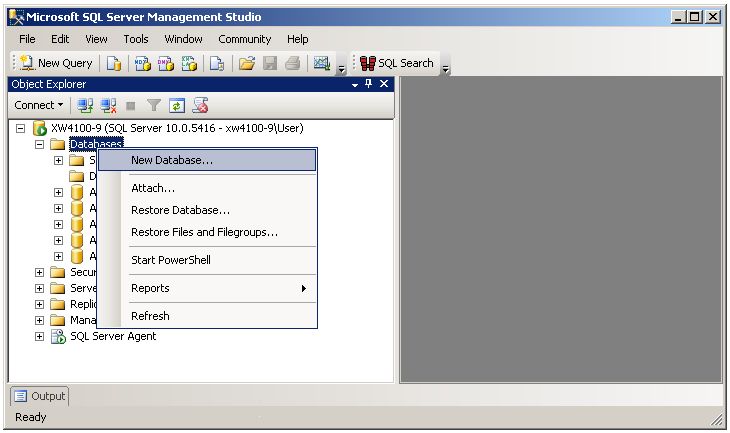The width and height of the screenshot is (730, 433).
Task: Click the Databases folder icon
Action: 57,144
